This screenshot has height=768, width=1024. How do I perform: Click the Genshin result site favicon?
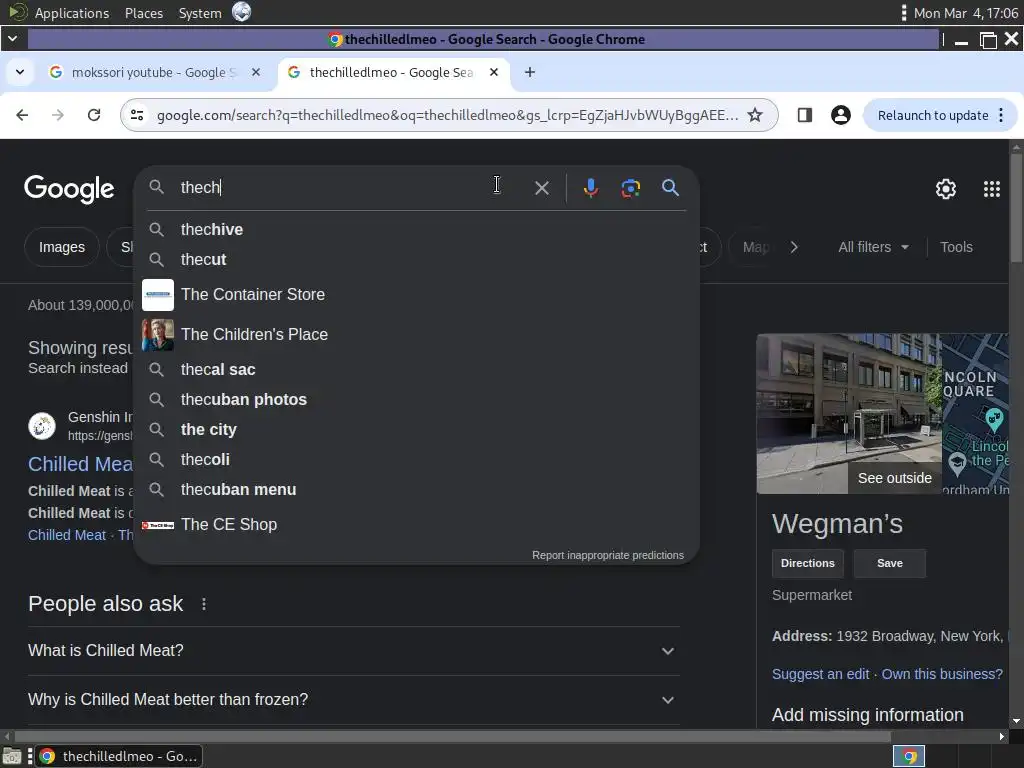pos(42,426)
